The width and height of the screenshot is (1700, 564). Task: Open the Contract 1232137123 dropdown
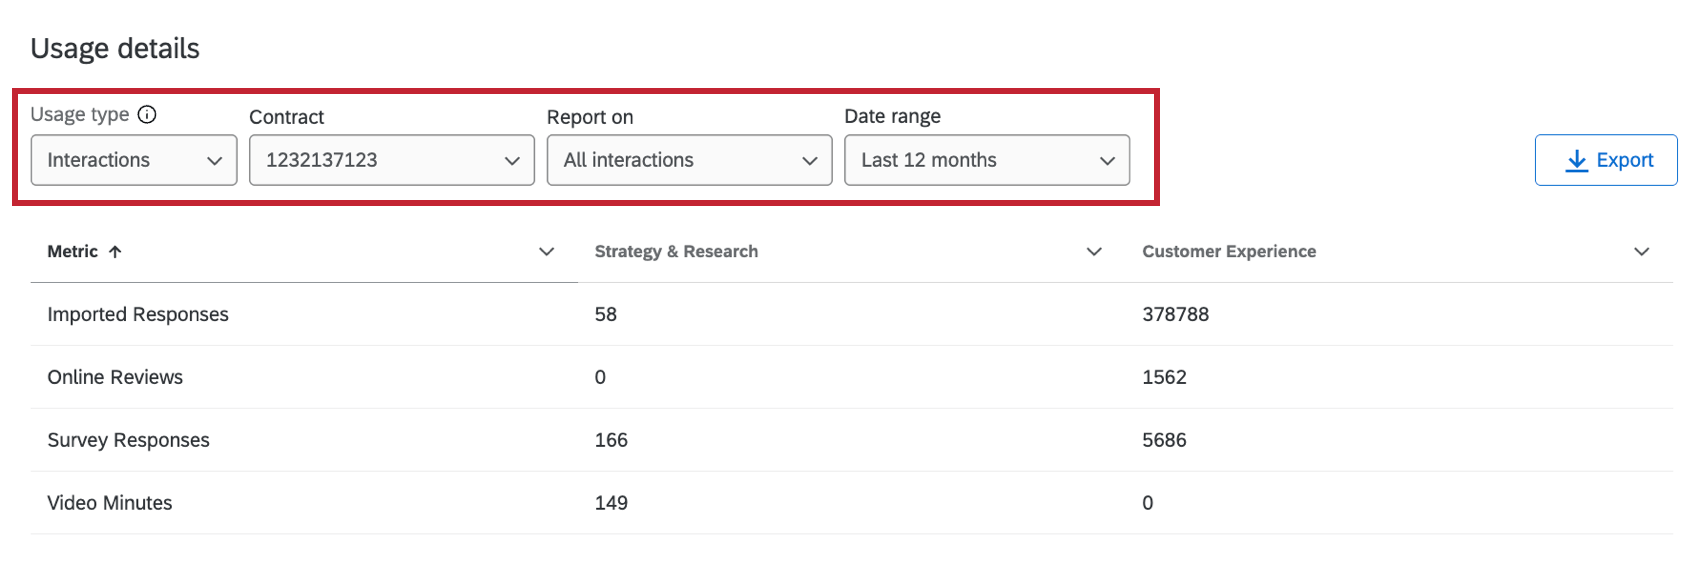(391, 160)
